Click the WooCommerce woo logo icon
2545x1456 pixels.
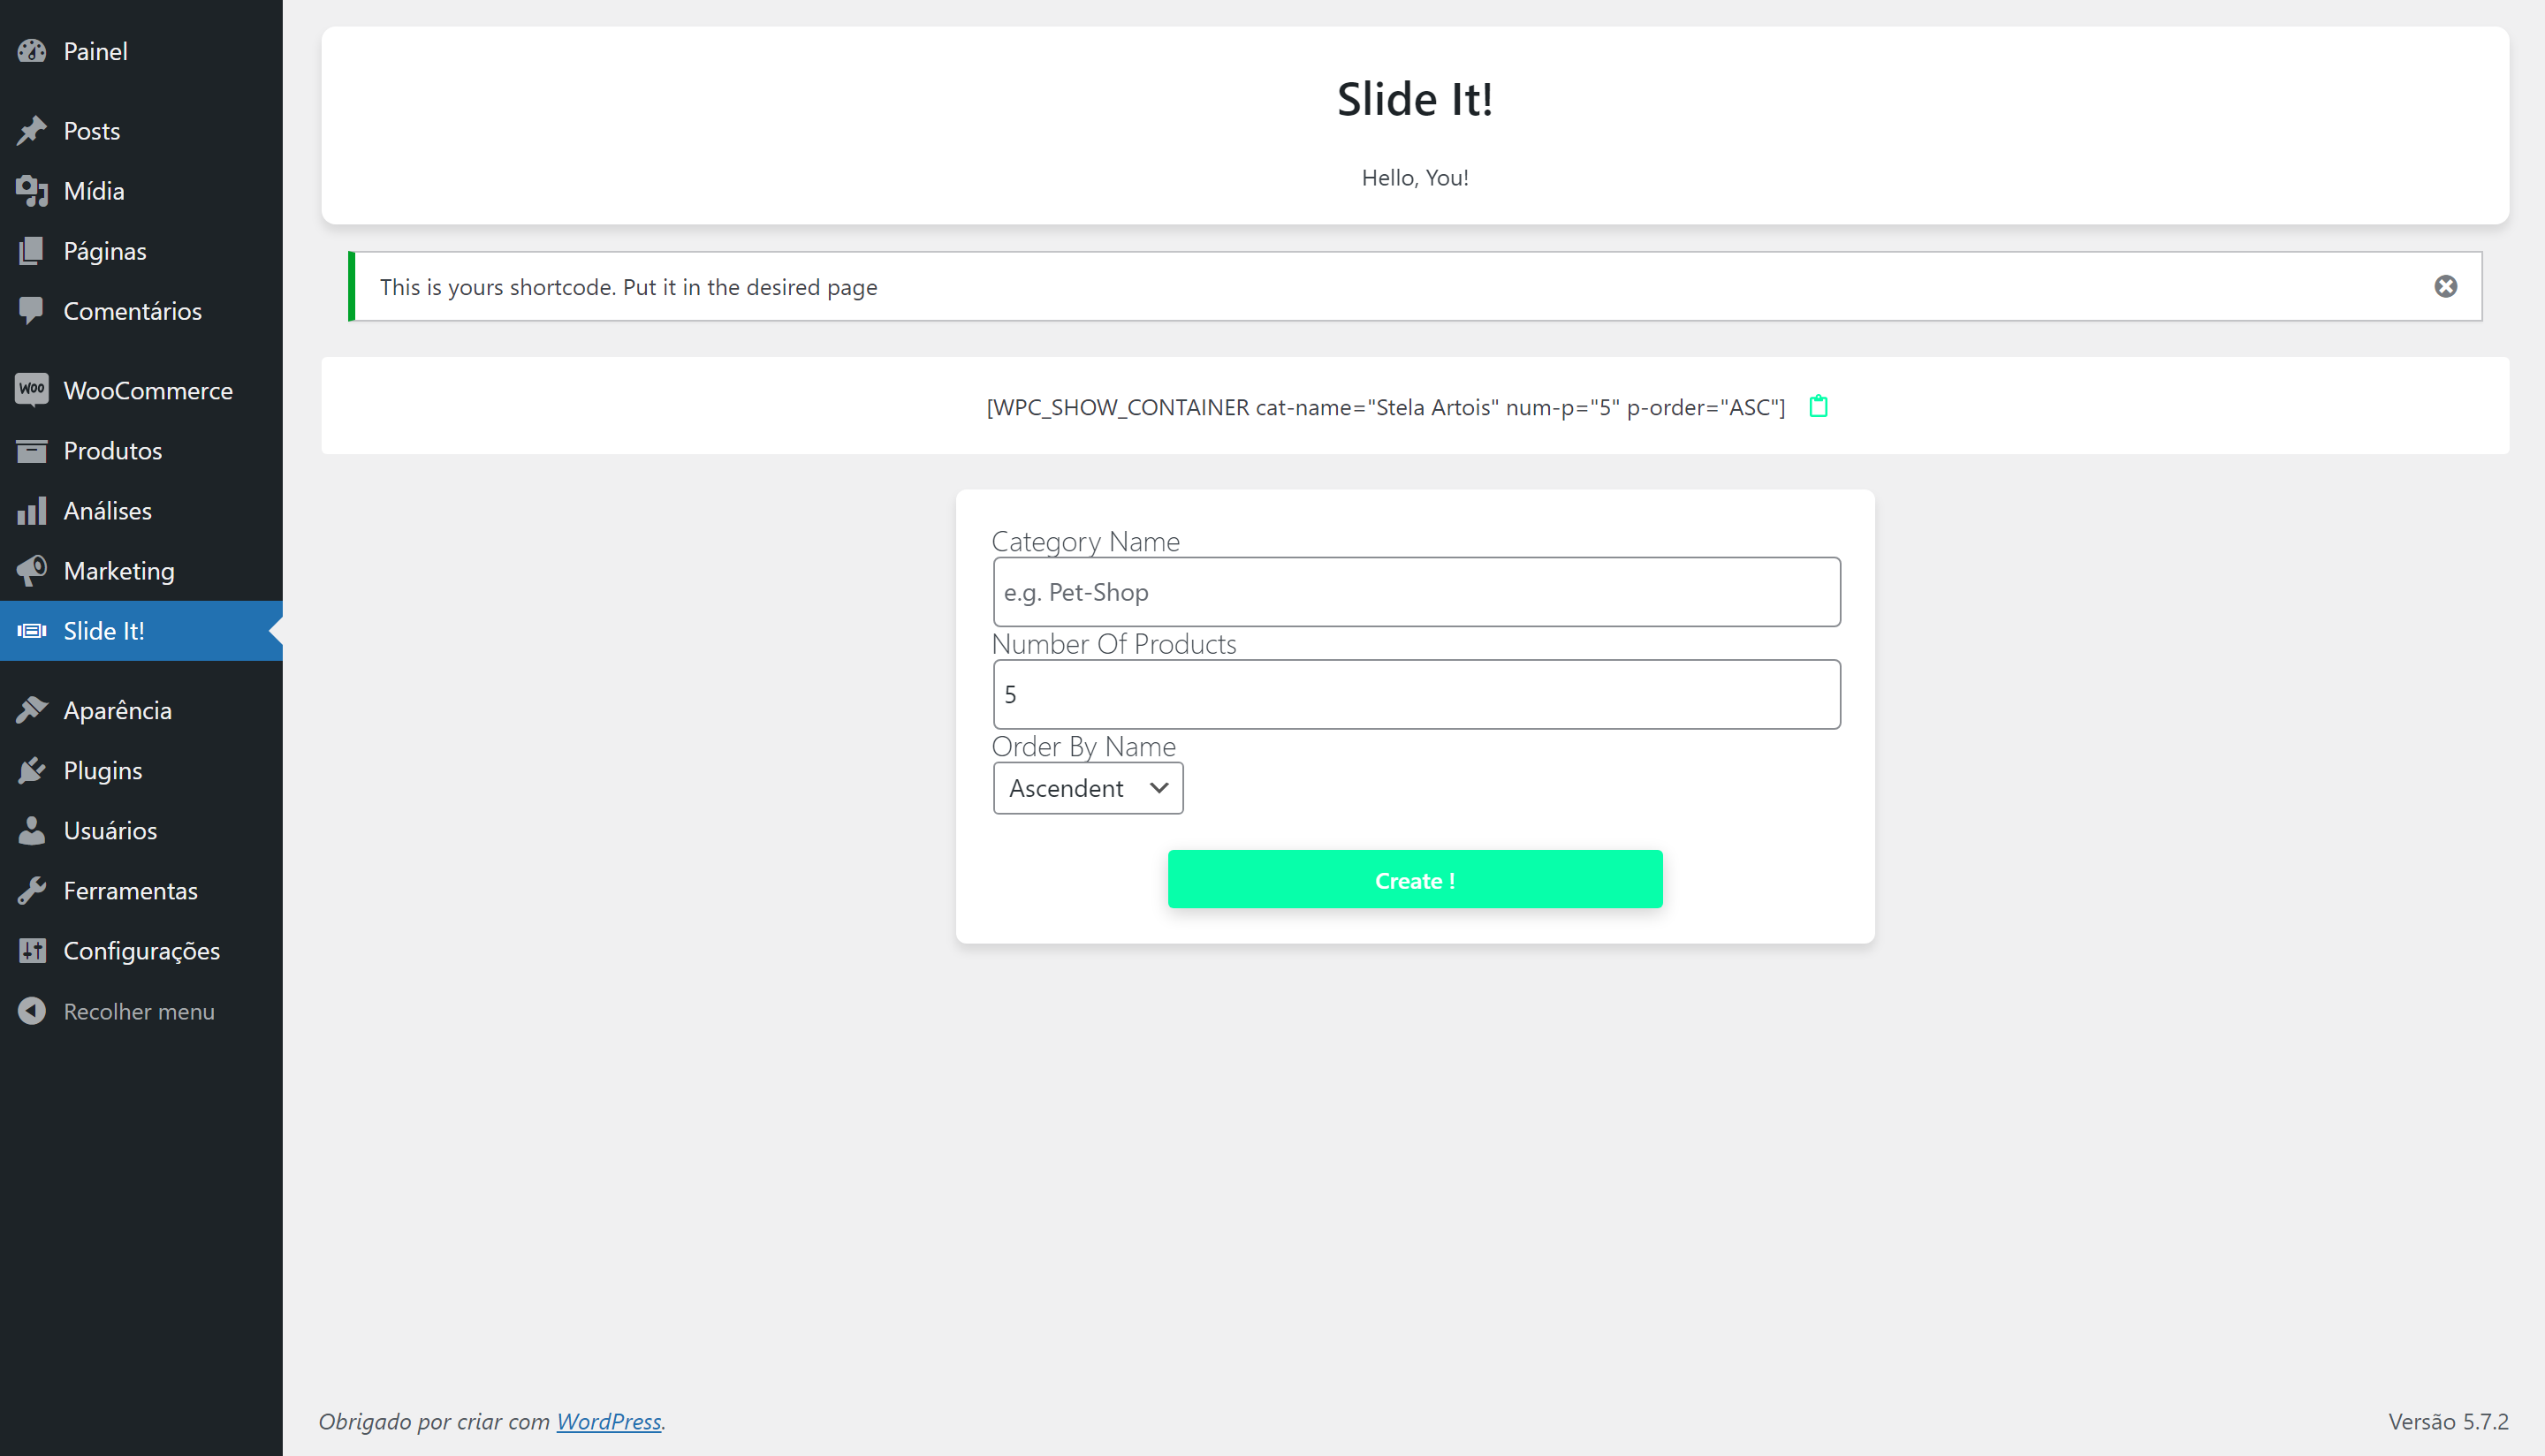(x=32, y=390)
